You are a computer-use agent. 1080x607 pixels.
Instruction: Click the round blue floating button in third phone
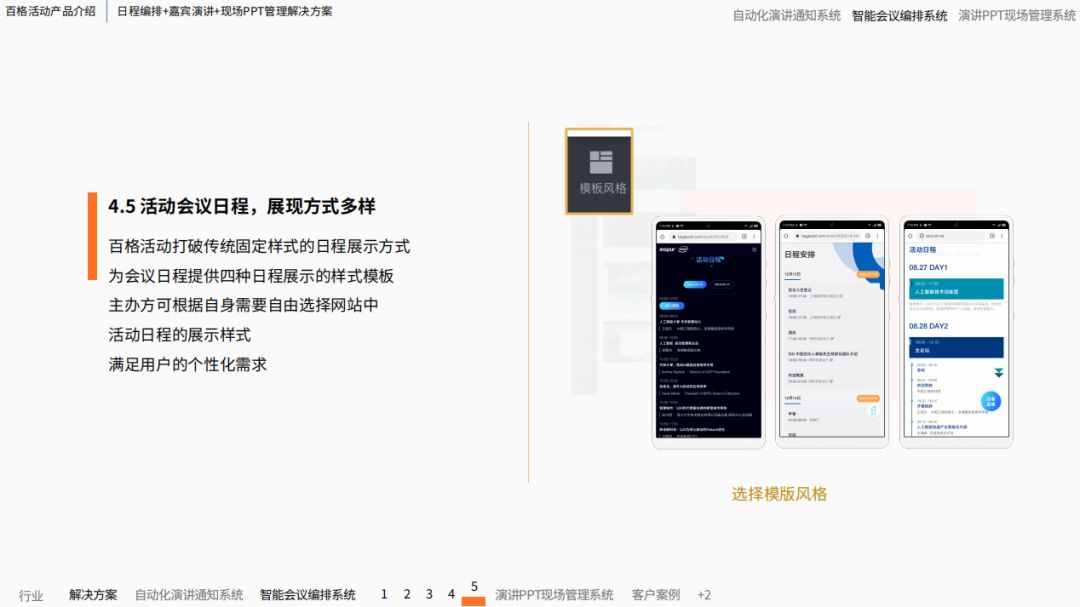click(990, 401)
